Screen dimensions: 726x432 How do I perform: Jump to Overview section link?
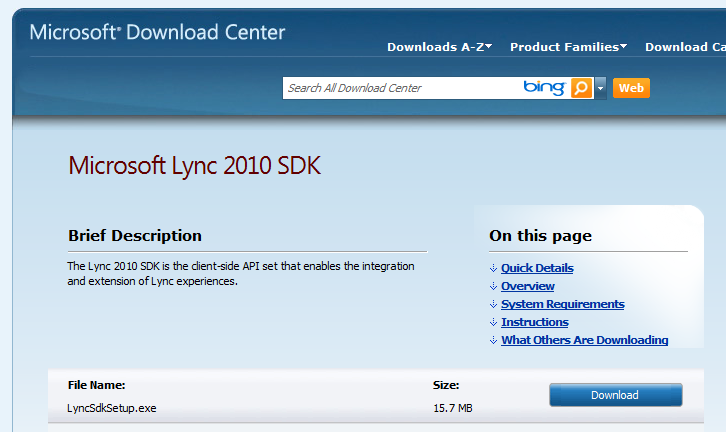point(527,286)
